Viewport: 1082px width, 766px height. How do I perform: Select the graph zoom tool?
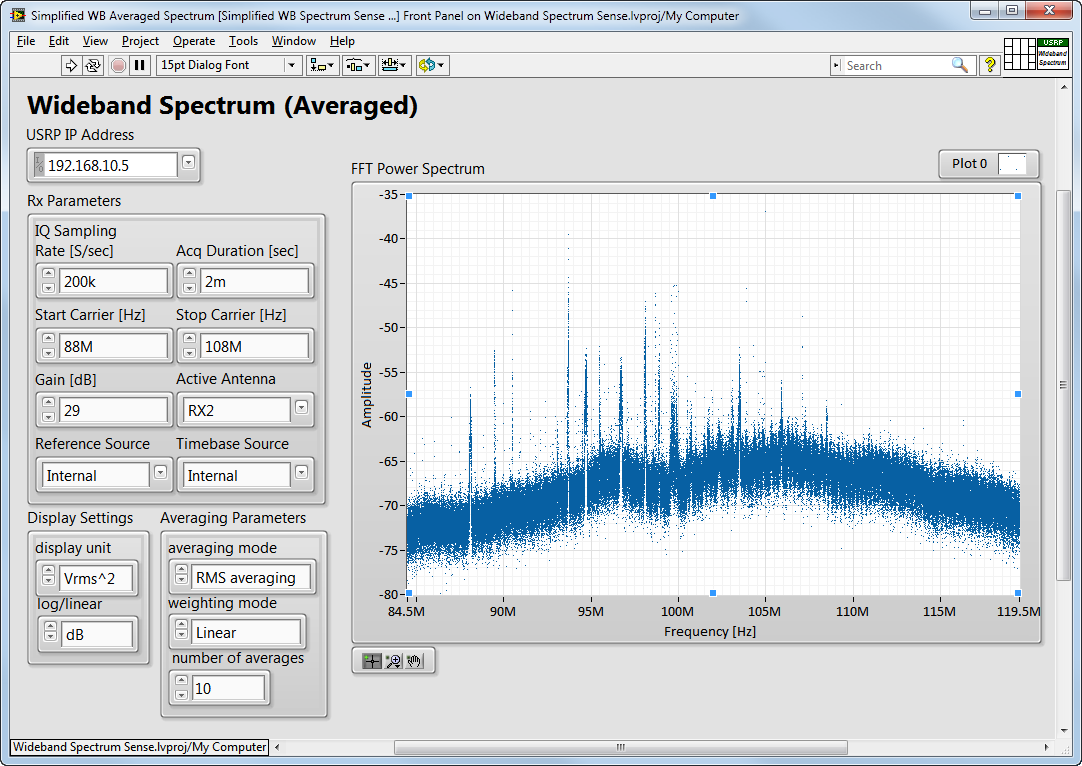pyautogui.click(x=393, y=661)
